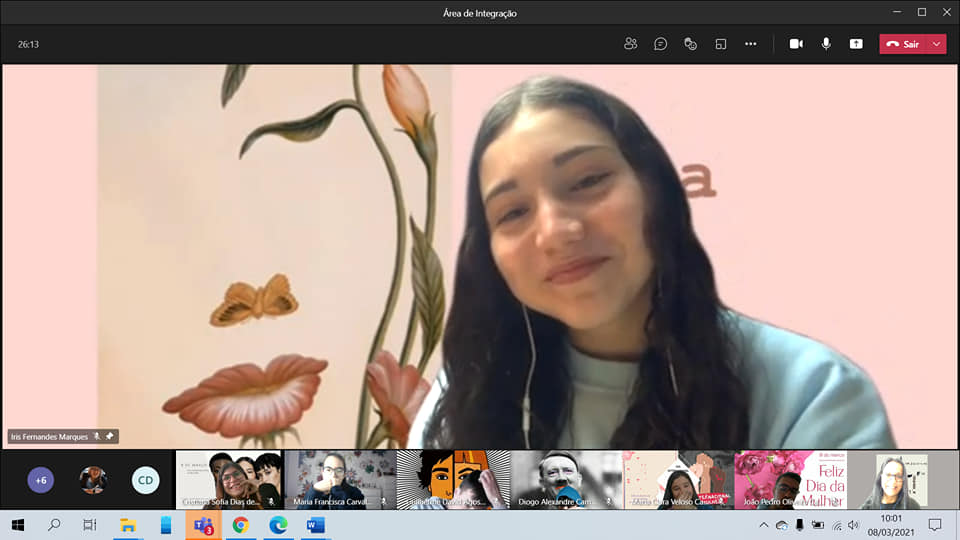The image size is (960, 540).
Task: Show the +6 additional participants
Action: (41, 481)
